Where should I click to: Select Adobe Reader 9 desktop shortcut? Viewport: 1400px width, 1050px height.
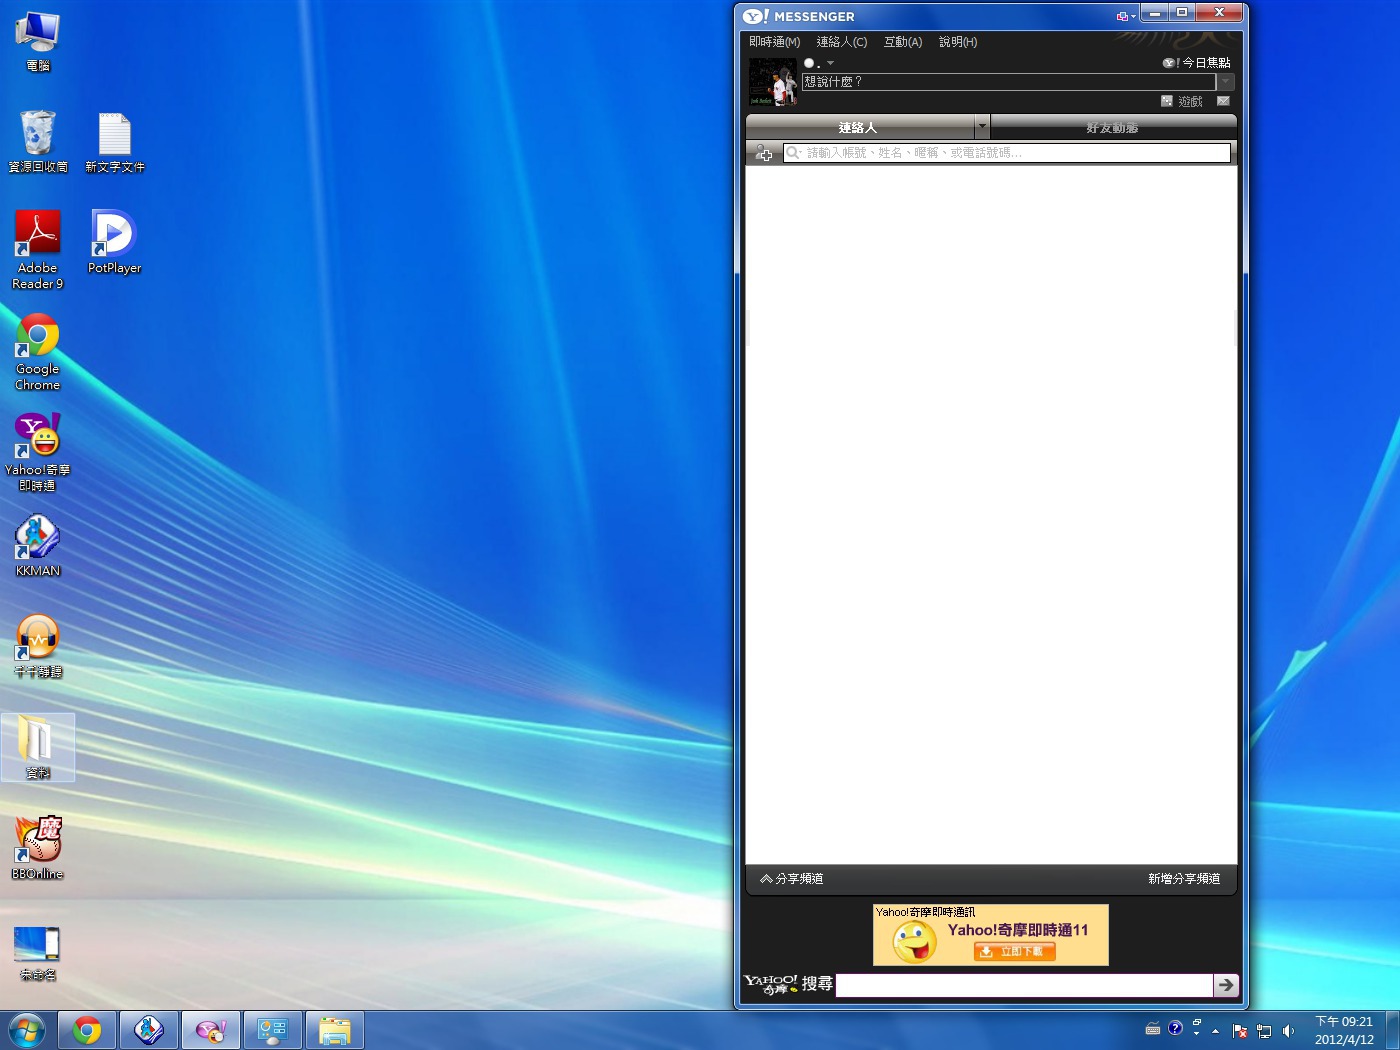click(x=38, y=250)
